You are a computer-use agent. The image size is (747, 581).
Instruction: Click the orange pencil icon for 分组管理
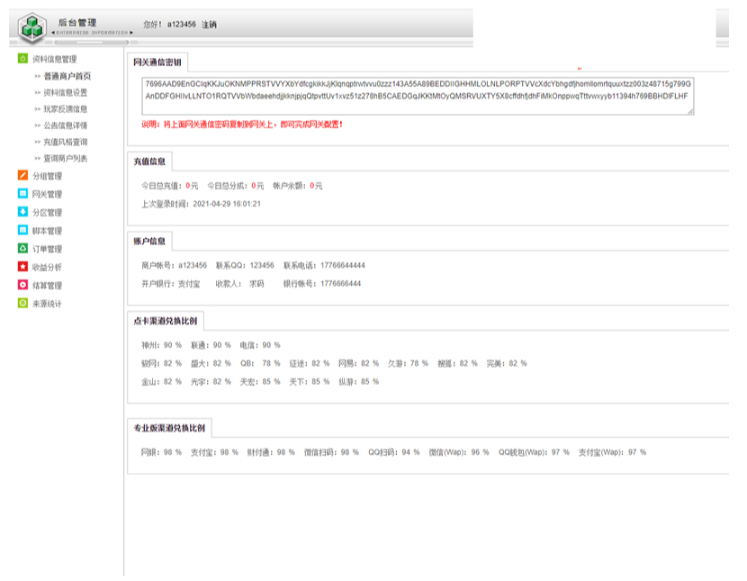[x=23, y=176]
